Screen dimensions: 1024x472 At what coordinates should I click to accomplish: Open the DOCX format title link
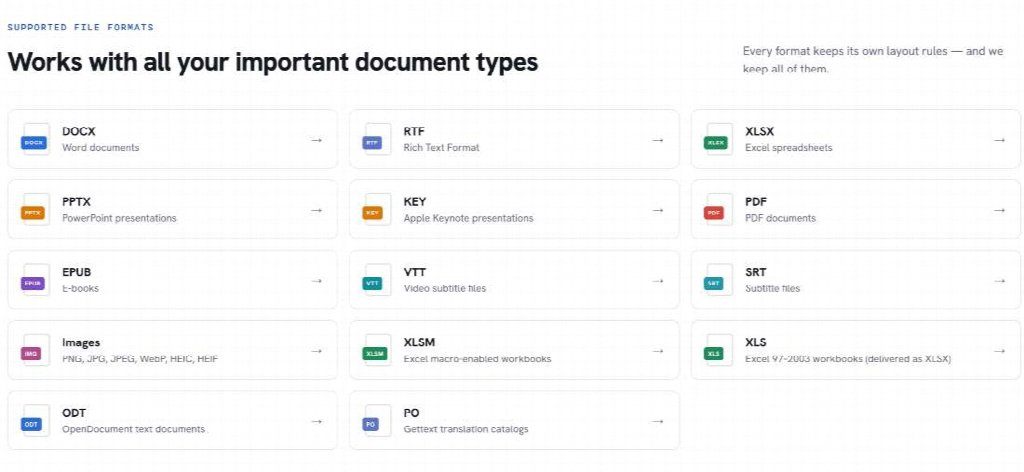point(79,131)
